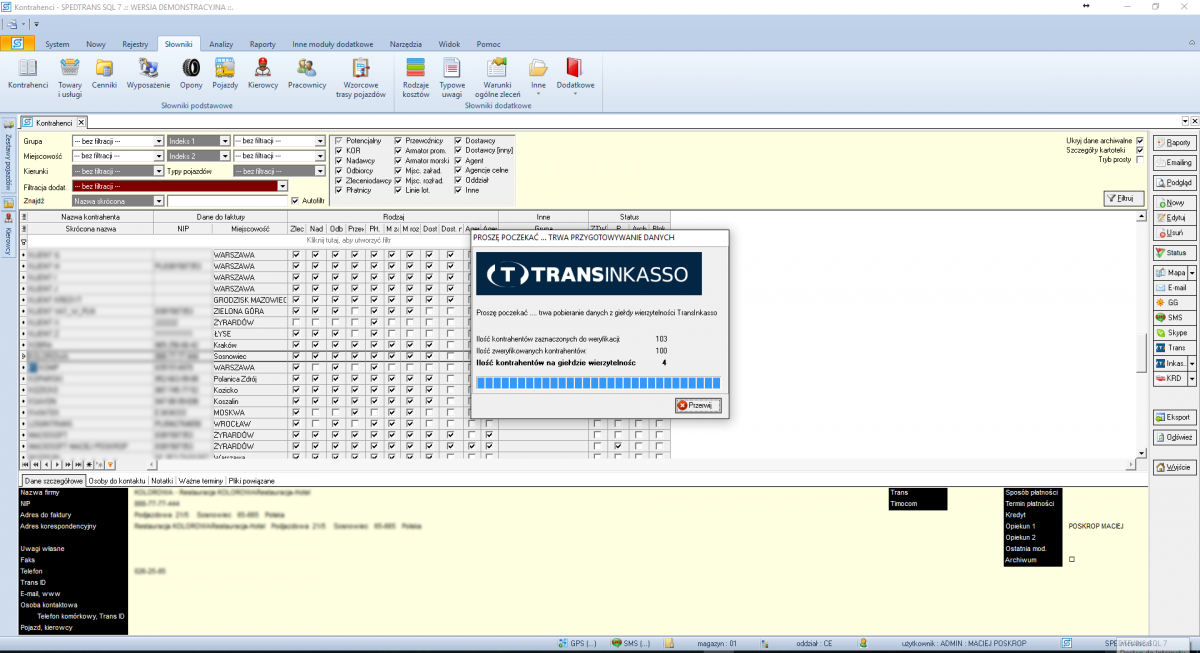This screenshot has height=653, width=1200.
Task: Click the GG messenger button
Action: [x=1174, y=302]
